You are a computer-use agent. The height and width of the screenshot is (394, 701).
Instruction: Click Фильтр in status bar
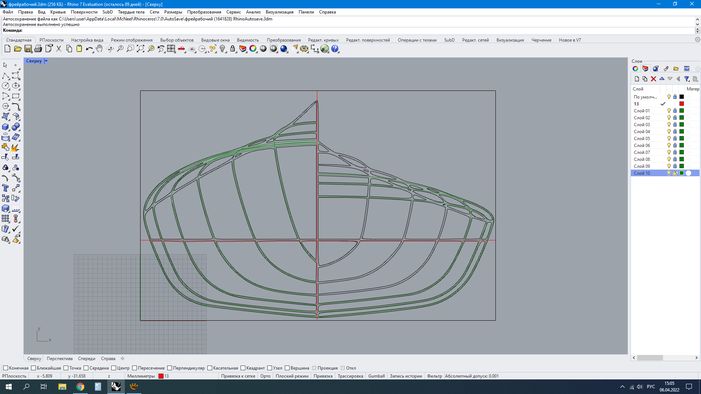pyautogui.click(x=434, y=376)
